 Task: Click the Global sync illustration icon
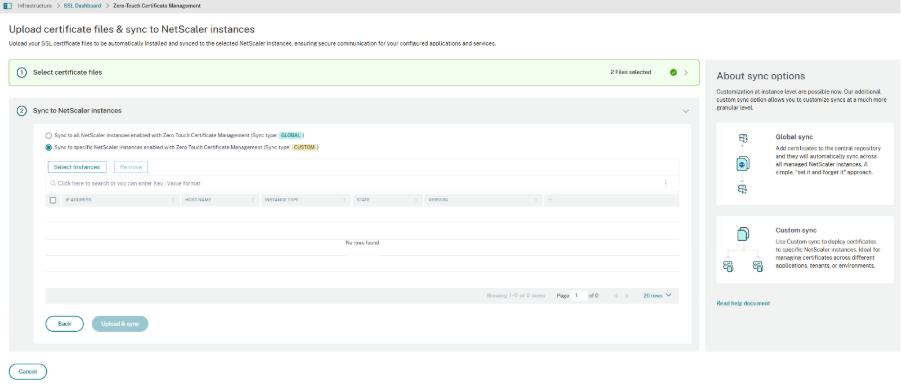click(742, 164)
